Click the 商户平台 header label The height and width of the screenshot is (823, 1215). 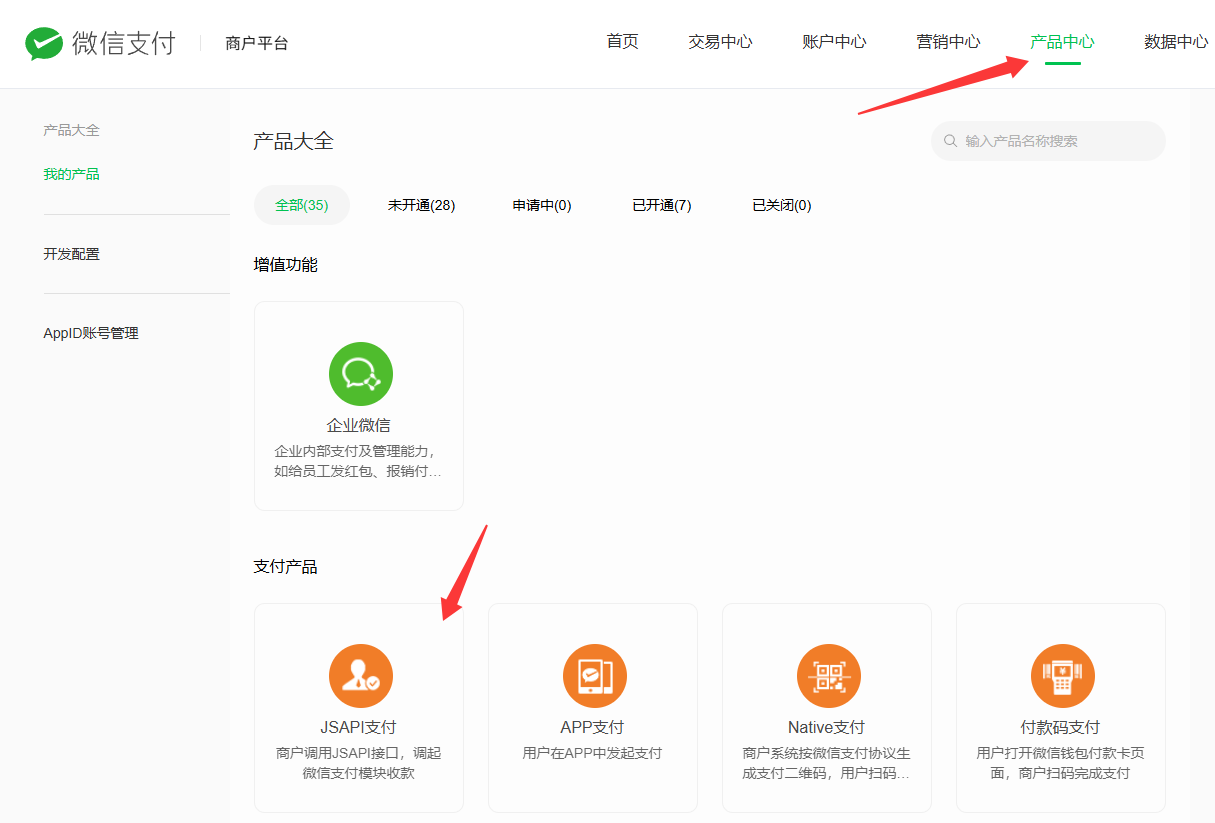pyautogui.click(x=257, y=43)
